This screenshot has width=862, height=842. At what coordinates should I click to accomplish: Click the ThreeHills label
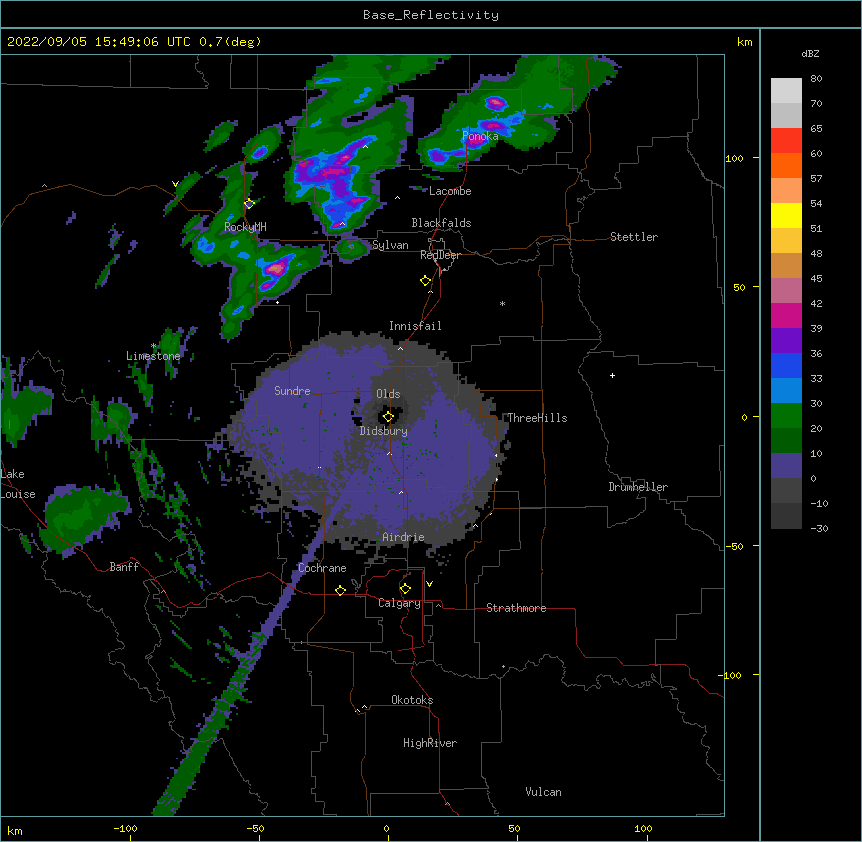[537, 418]
